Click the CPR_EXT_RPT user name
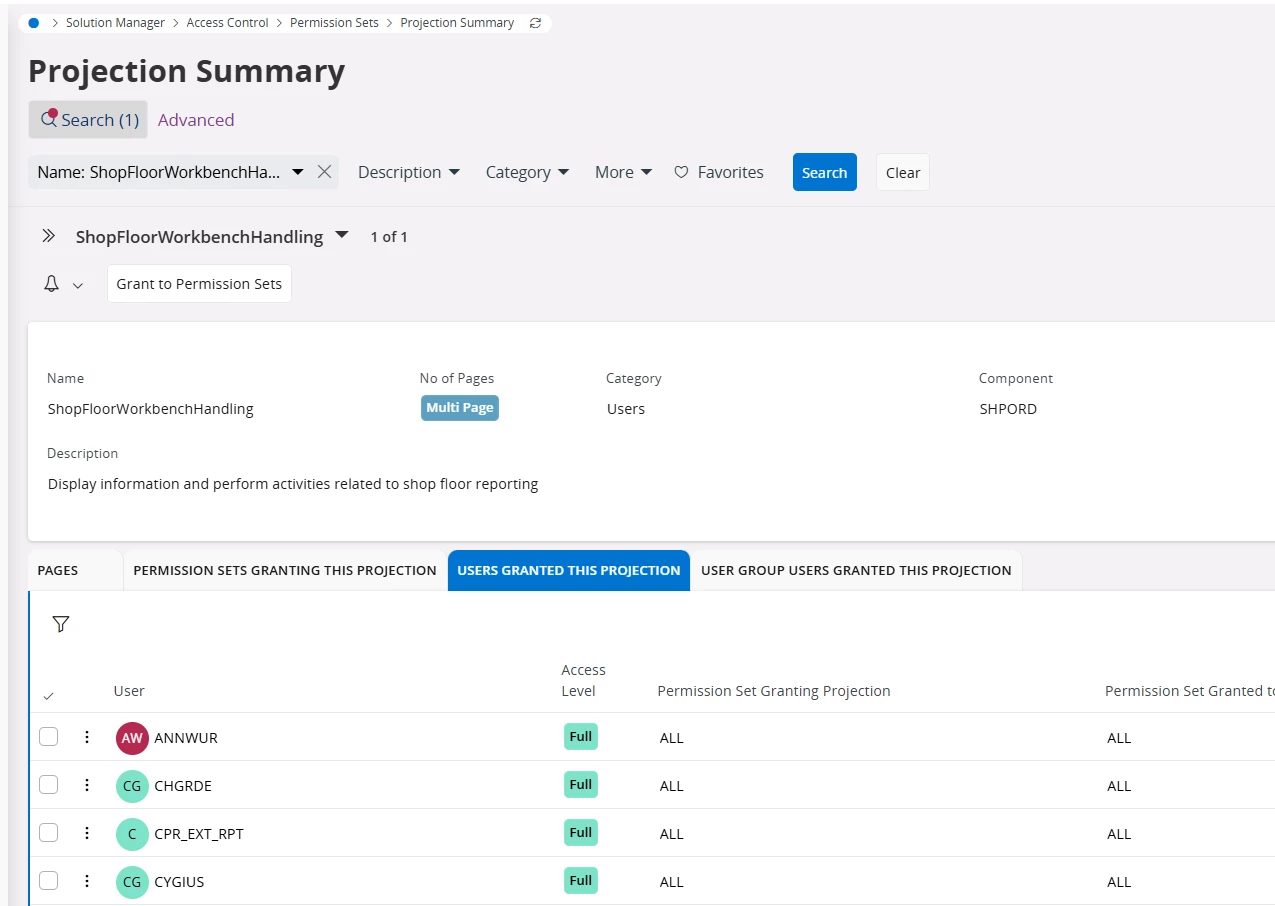 click(199, 834)
